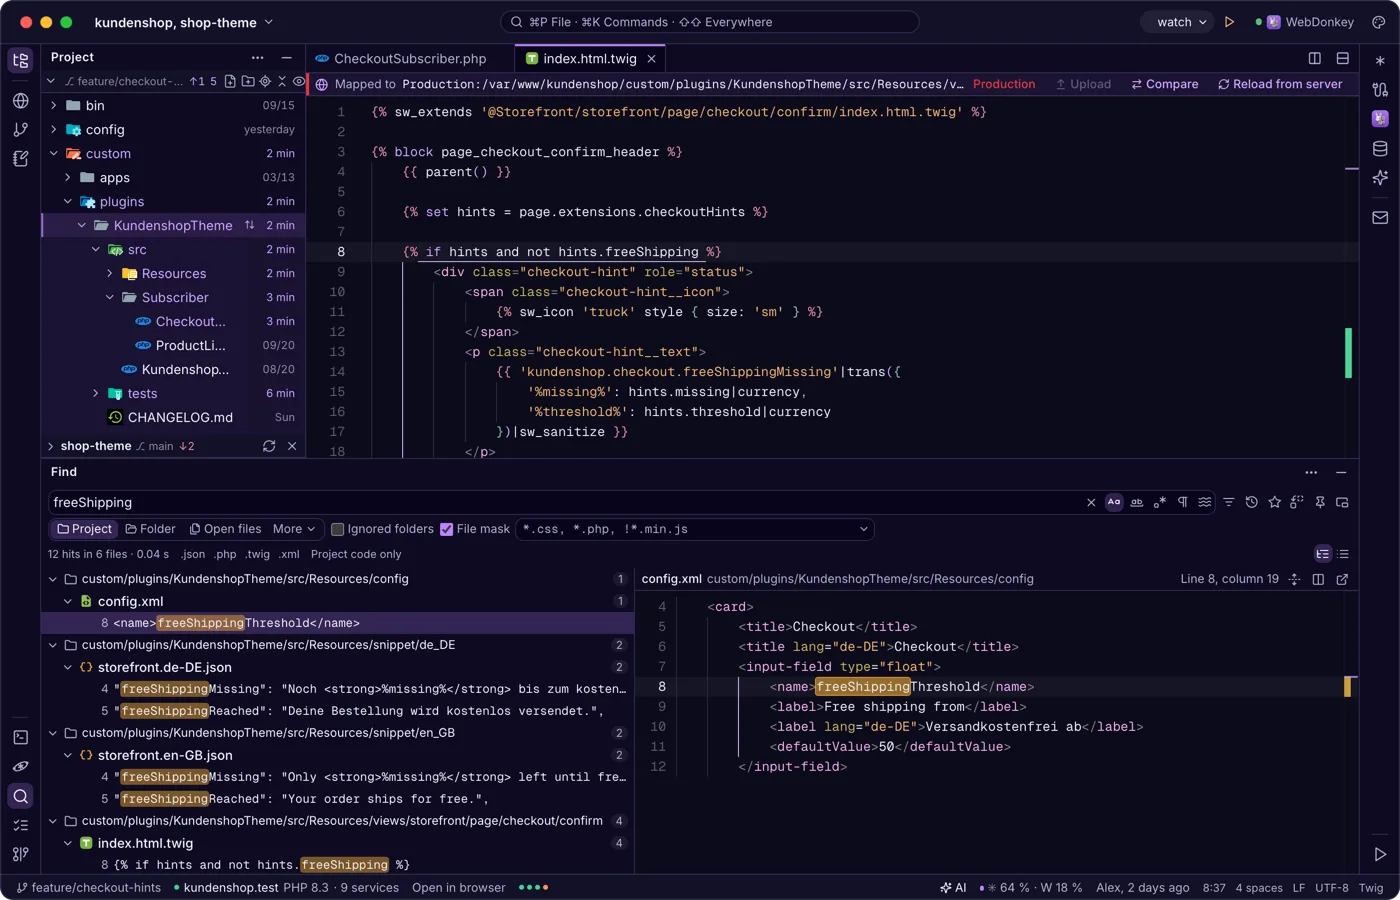Toggle whole-words match (ab) in Find
The width and height of the screenshot is (1400, 900).
pos(1137,502)
